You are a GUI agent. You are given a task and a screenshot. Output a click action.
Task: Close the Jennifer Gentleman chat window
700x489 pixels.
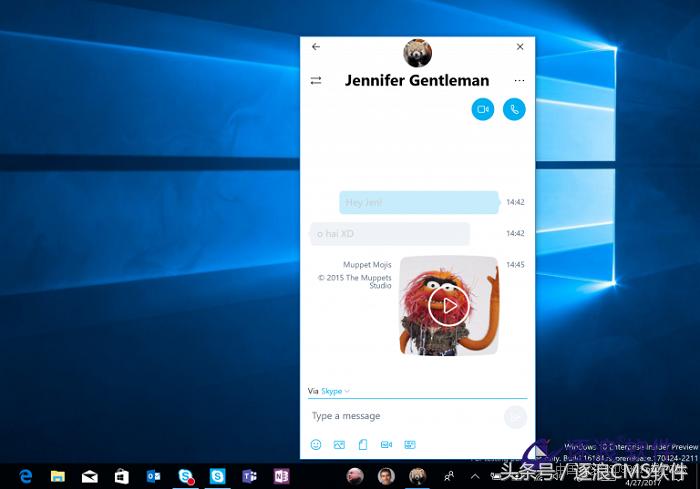click(x=520, y=47)
